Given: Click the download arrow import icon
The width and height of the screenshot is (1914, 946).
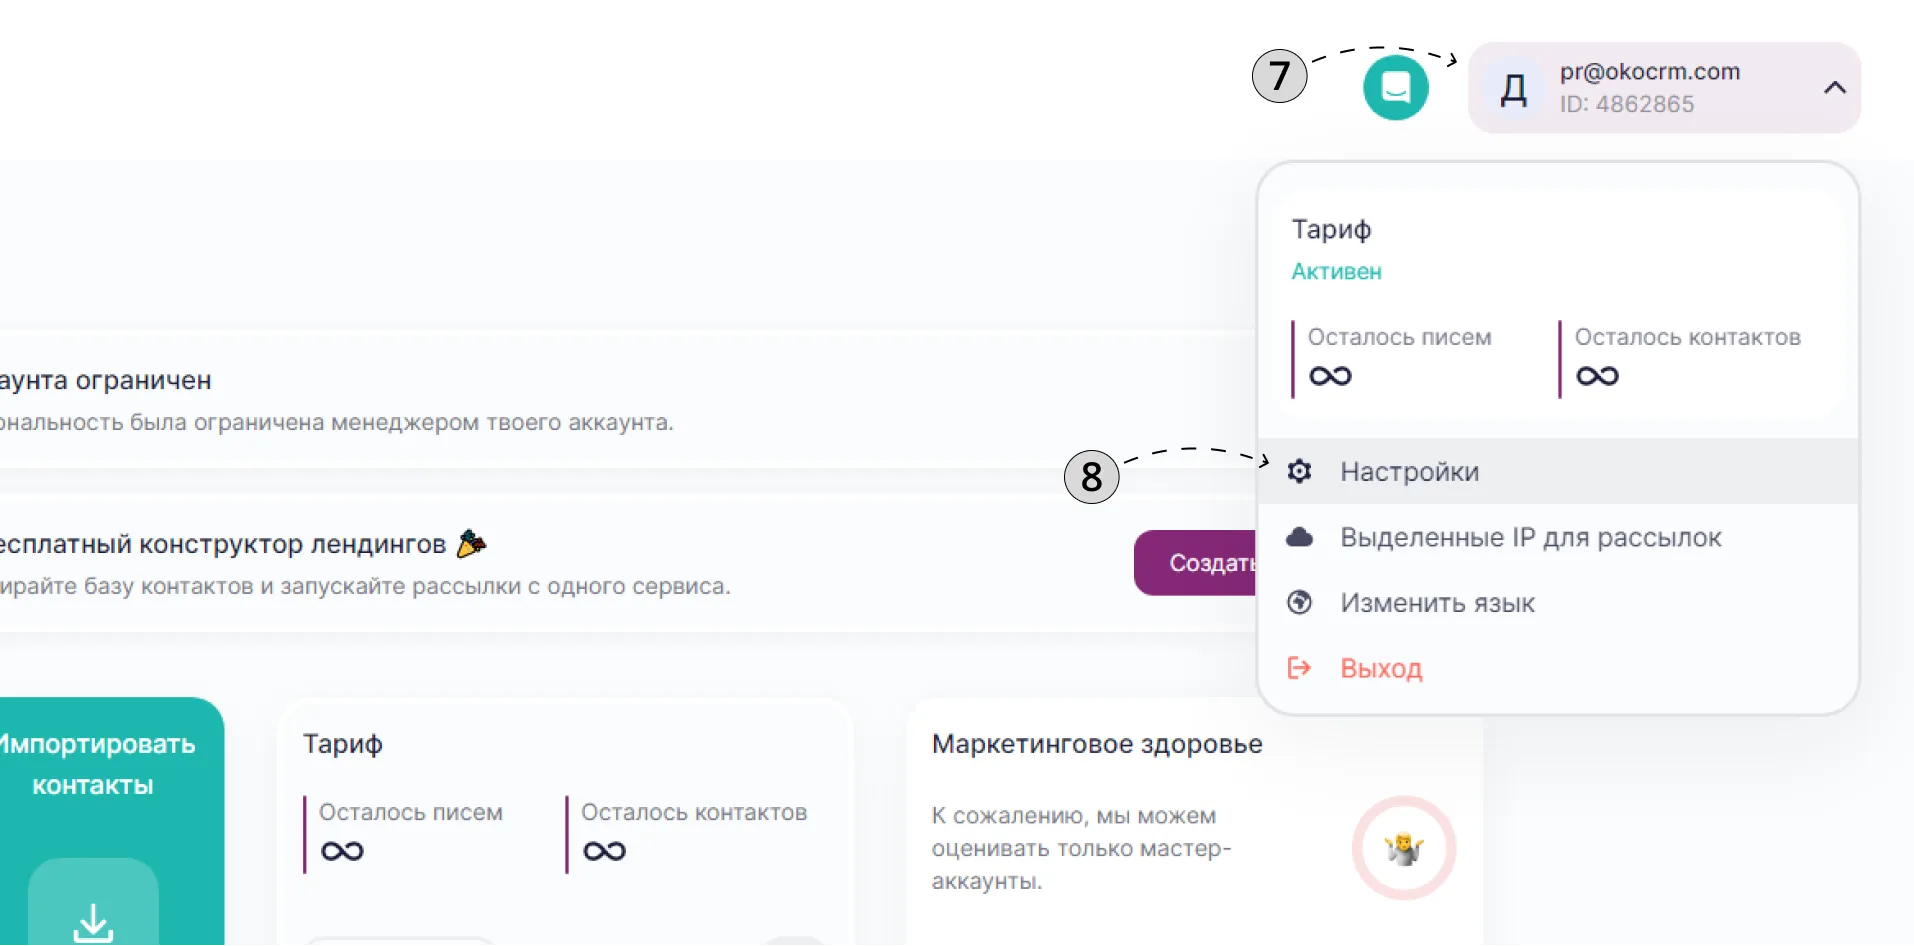Looking at the screenshot, I should point(93,922).
